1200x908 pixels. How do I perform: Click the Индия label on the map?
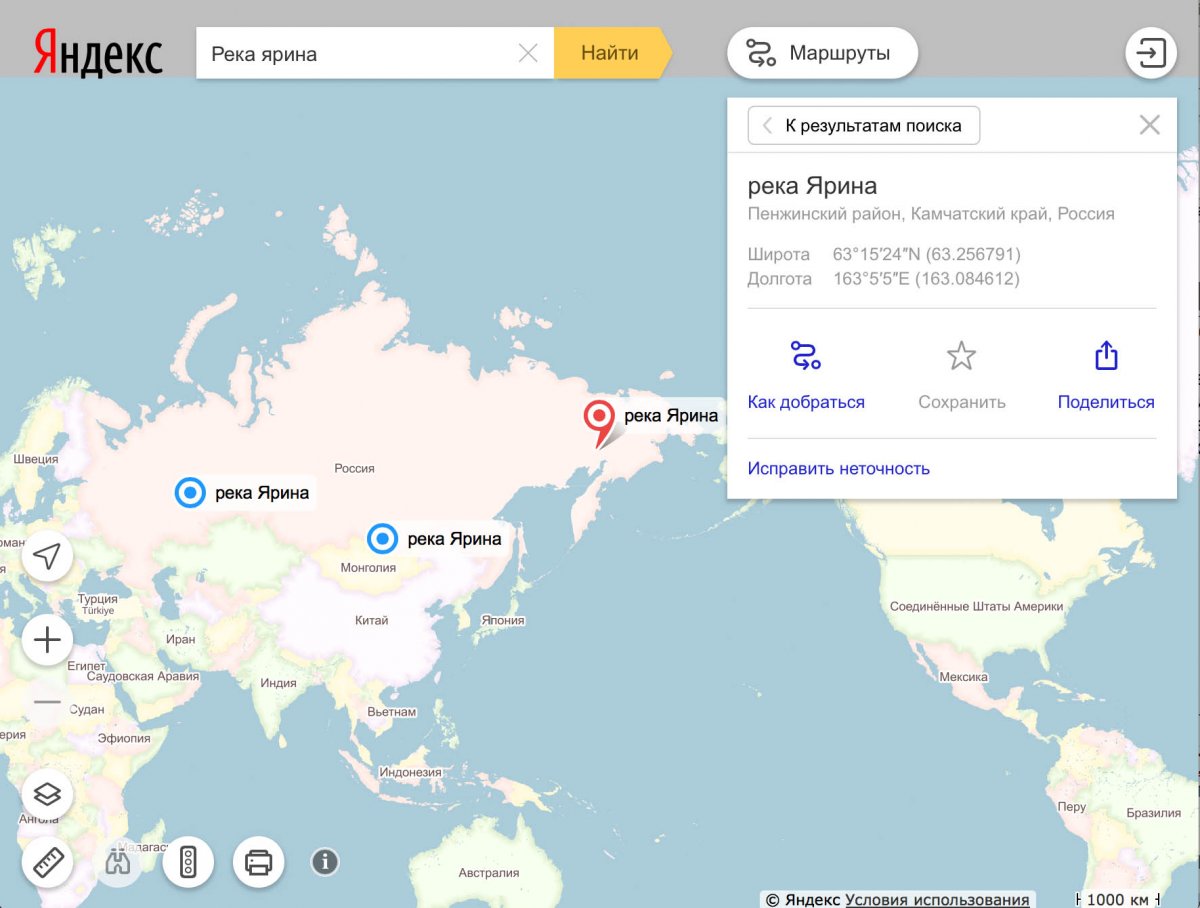click(x=278, y=683)
